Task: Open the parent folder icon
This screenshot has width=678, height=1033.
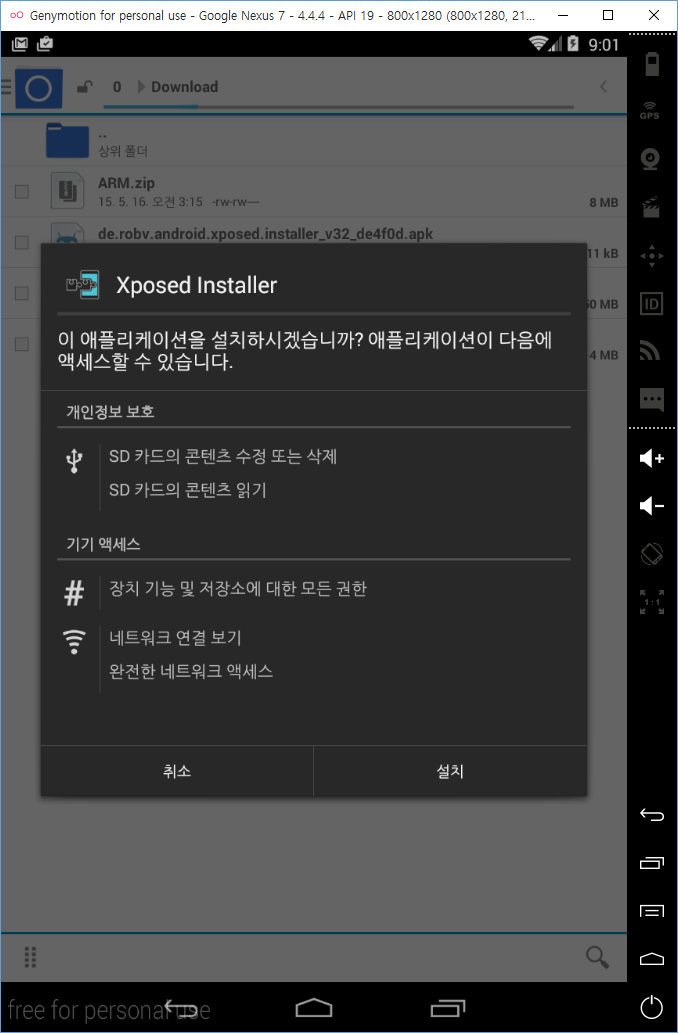Action: (67, 140)
